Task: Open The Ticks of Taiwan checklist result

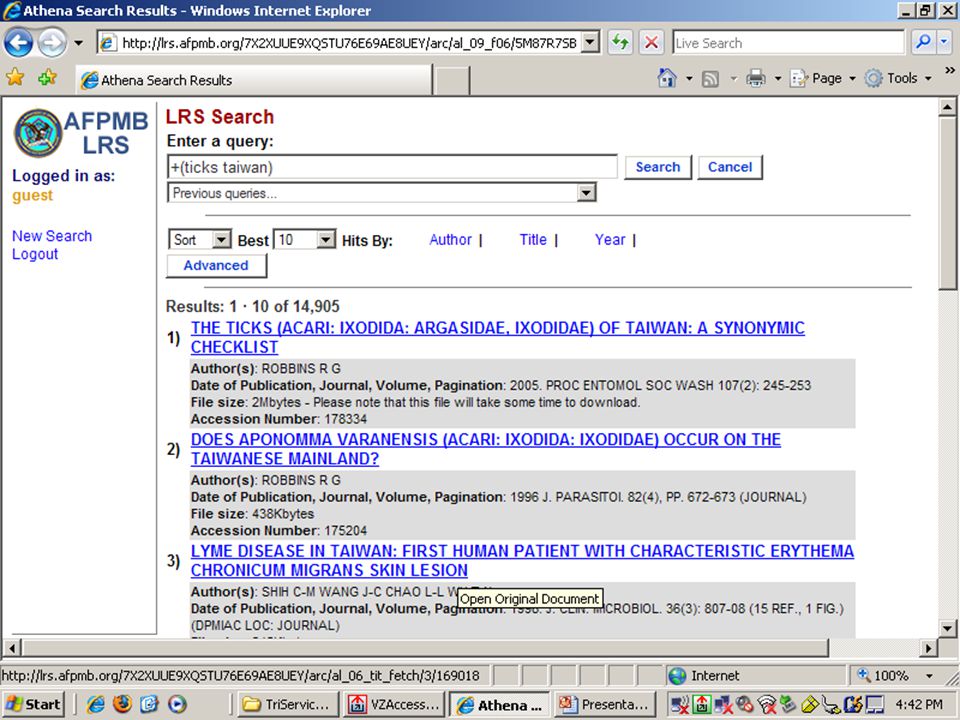Action: click(497, 337)
